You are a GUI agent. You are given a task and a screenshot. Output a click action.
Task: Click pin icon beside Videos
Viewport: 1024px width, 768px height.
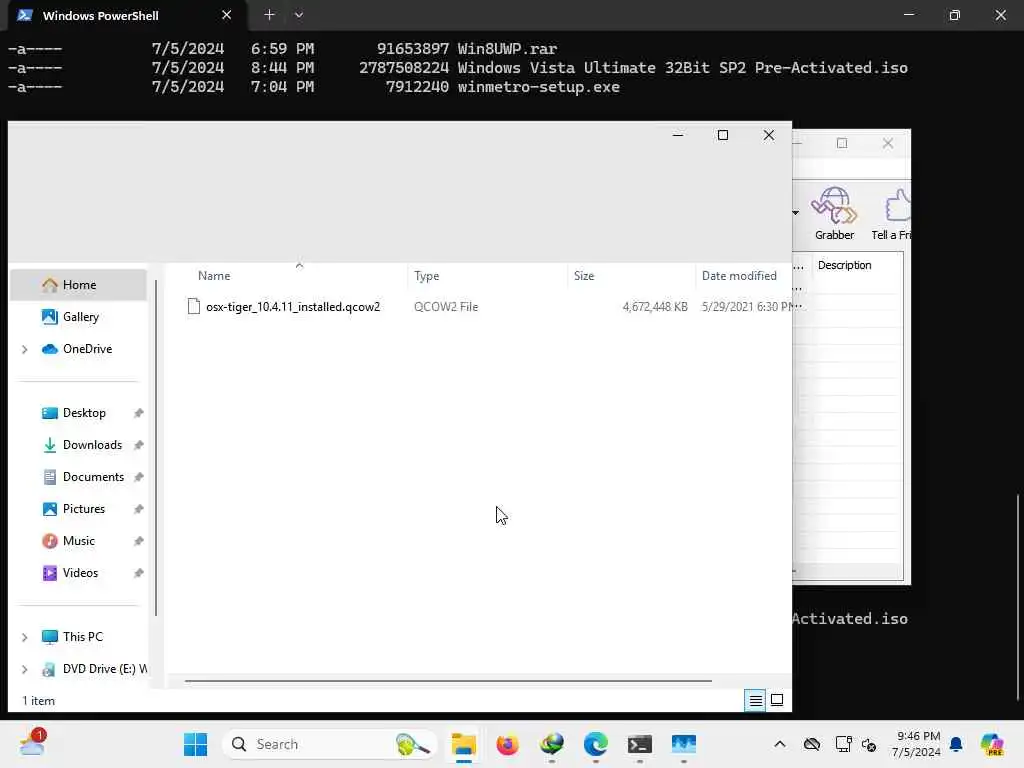(138, 573)
